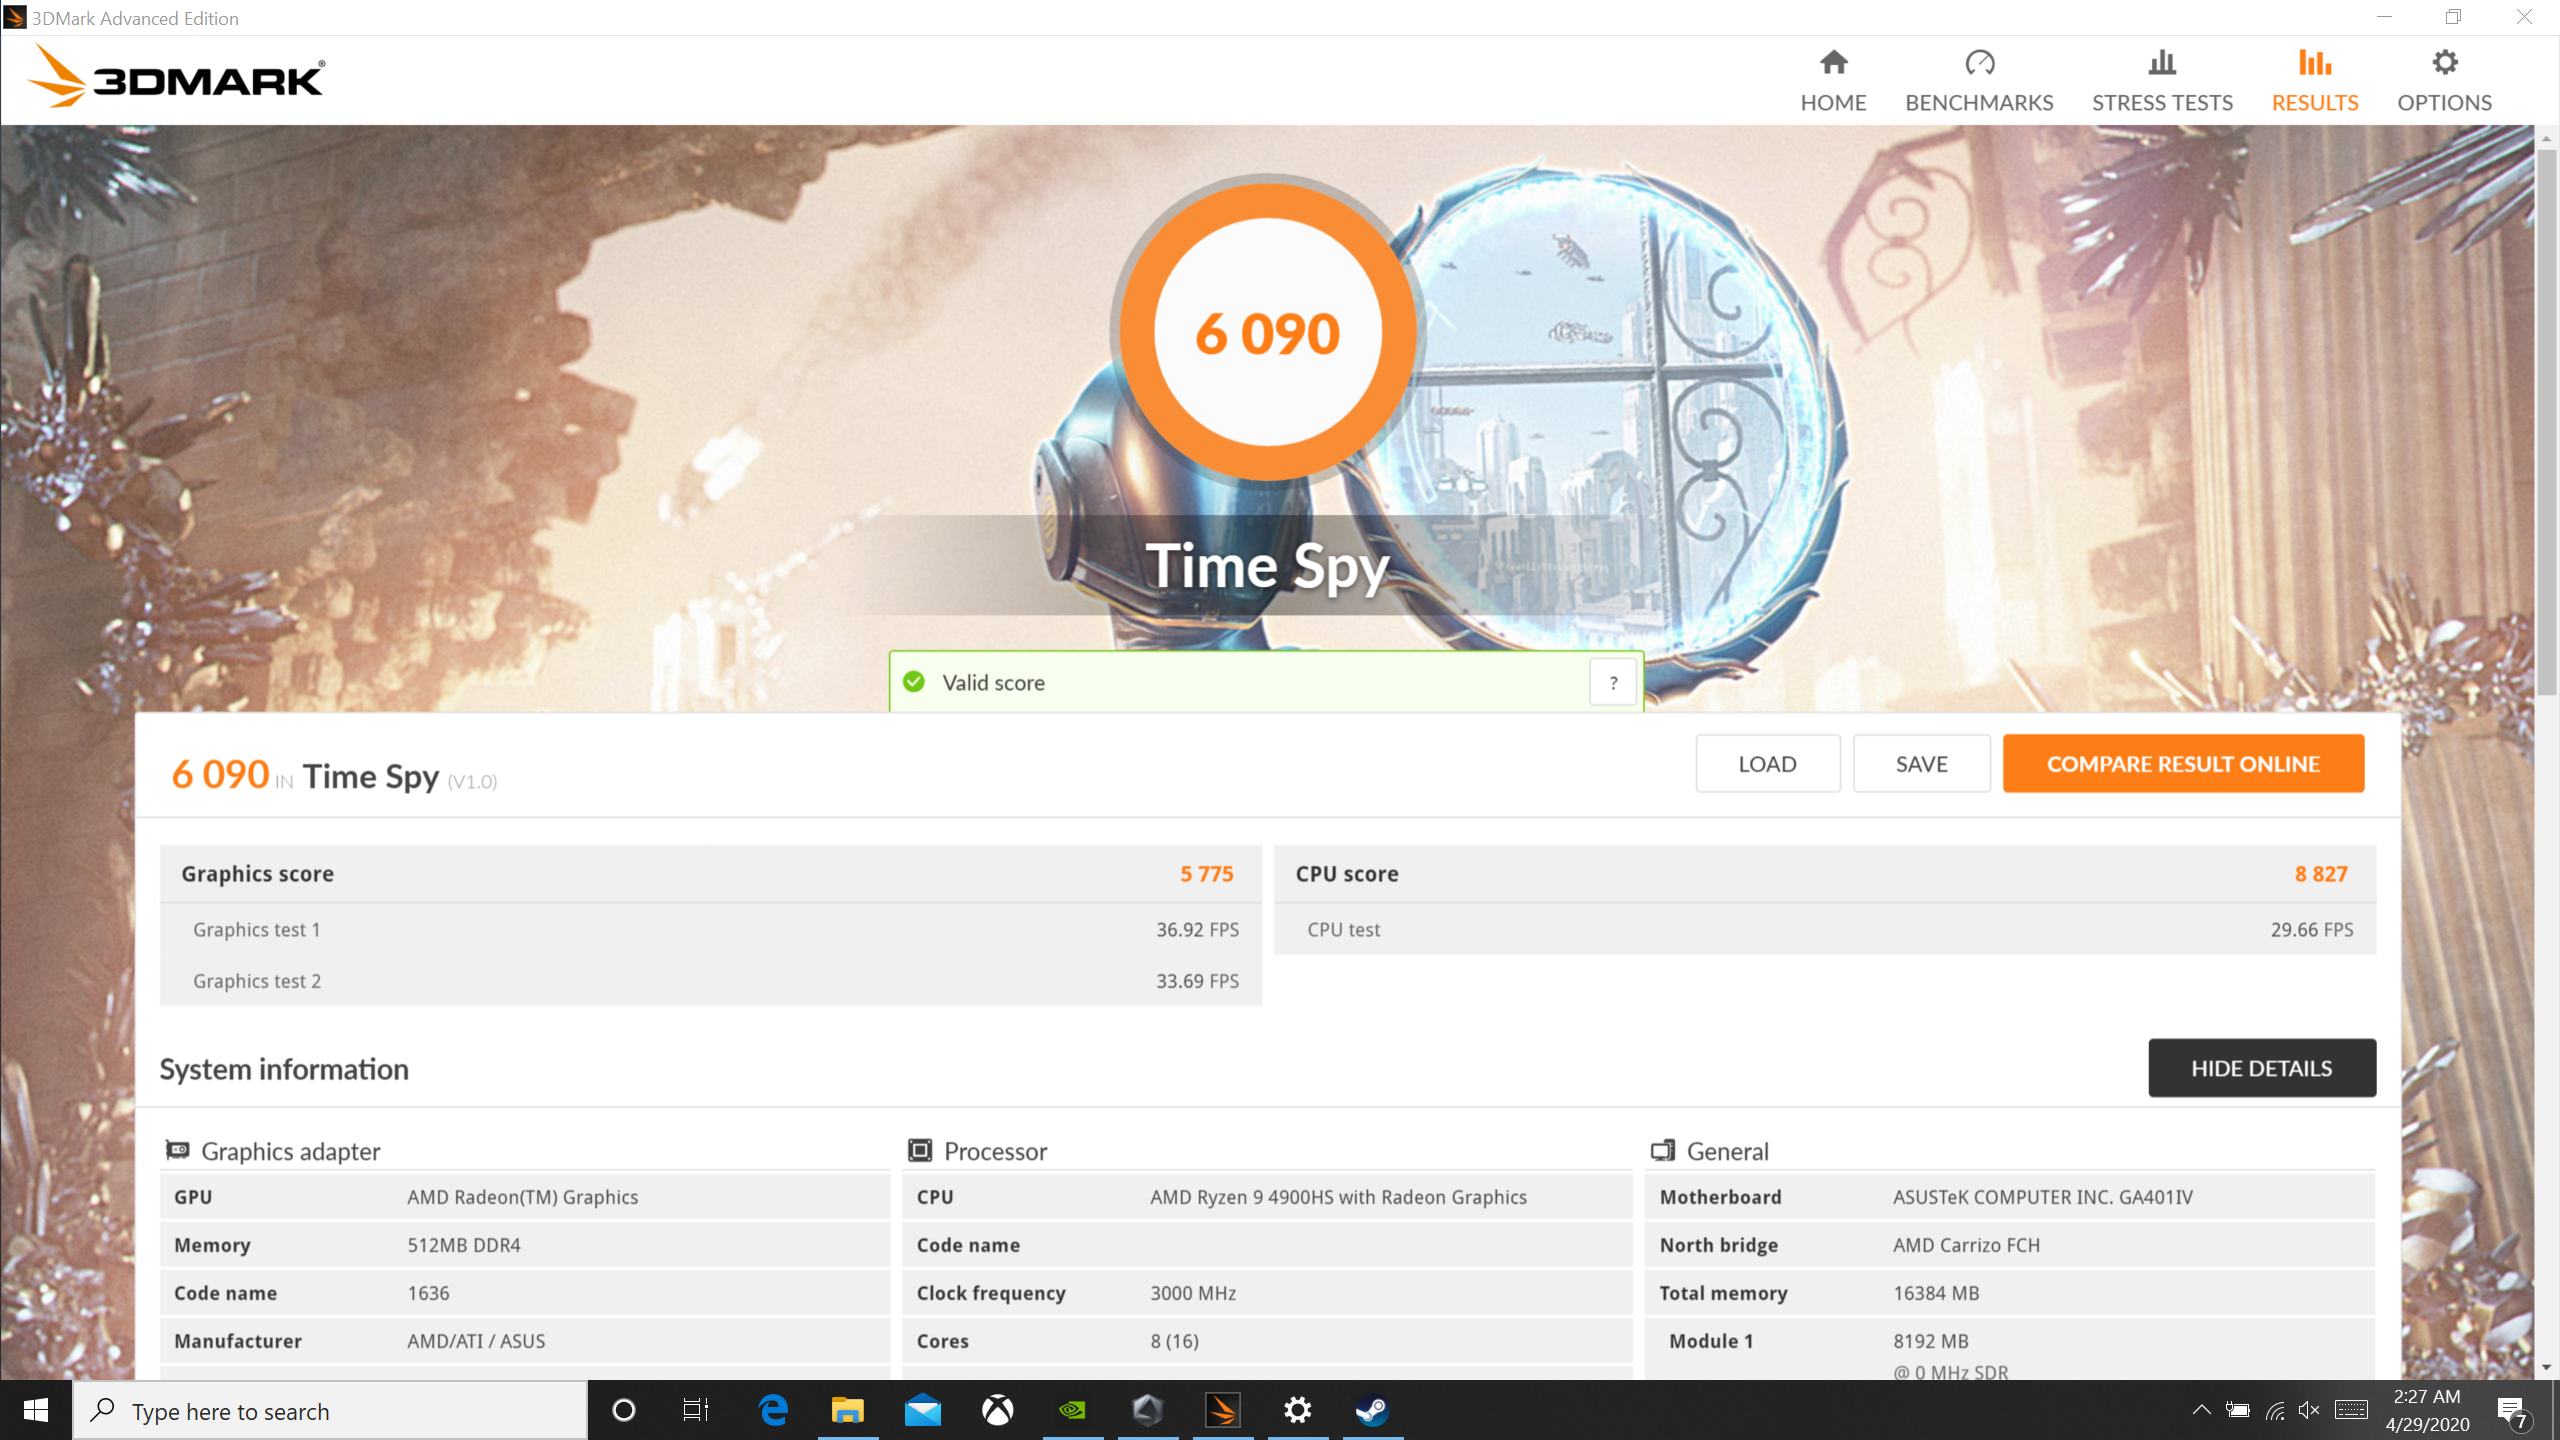The width and height of the screenshot is (2560, 1440).
Task: Open the Windows Start menu
Action: [x=36, y=1410]
